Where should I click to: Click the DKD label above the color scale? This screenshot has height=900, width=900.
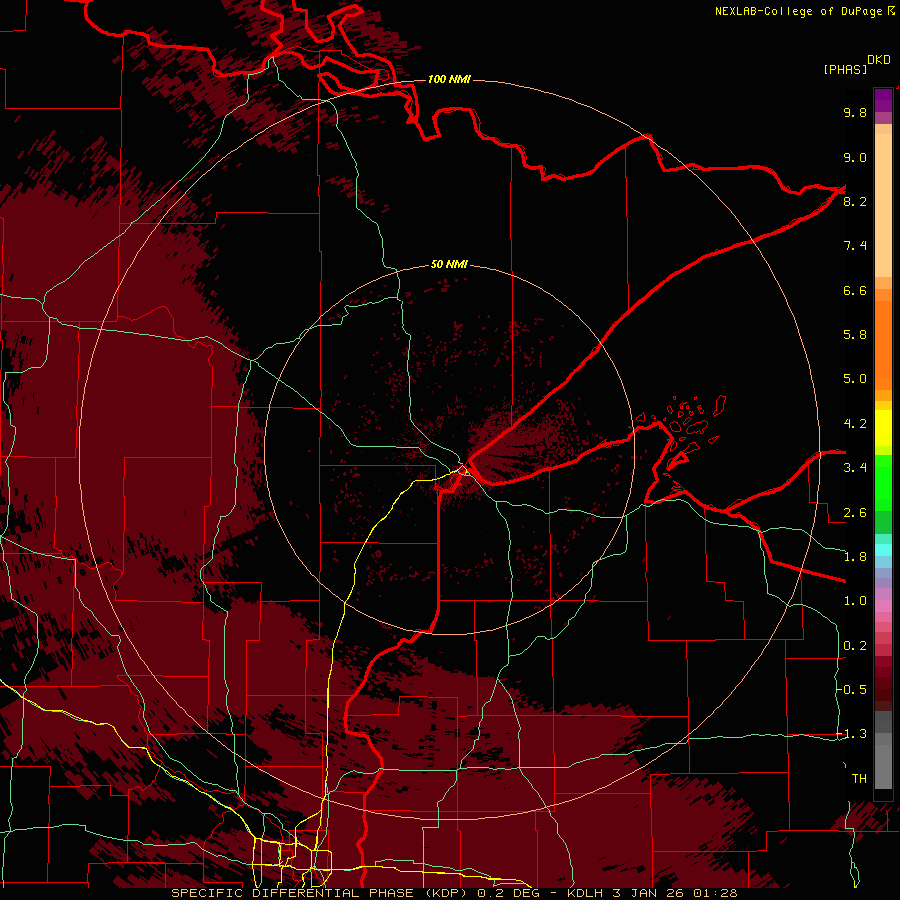pyautogui.click(x=879, y=60)
